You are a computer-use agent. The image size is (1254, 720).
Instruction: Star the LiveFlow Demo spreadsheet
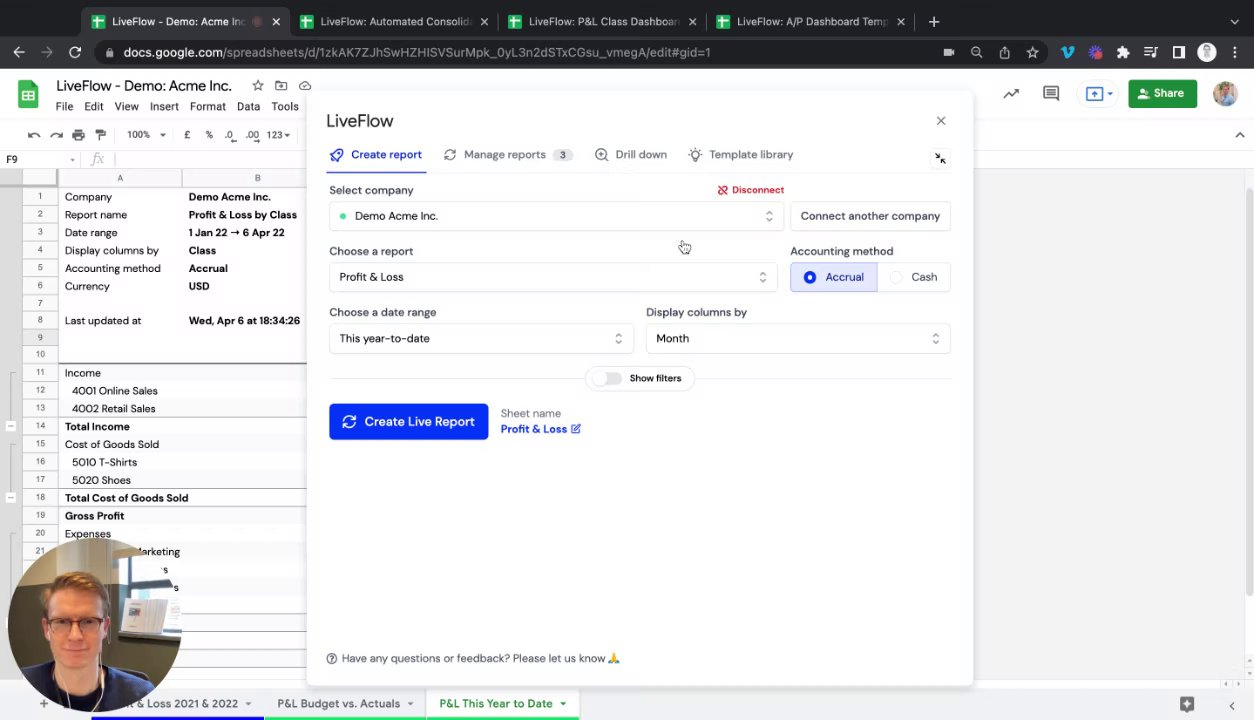[258, 86]
